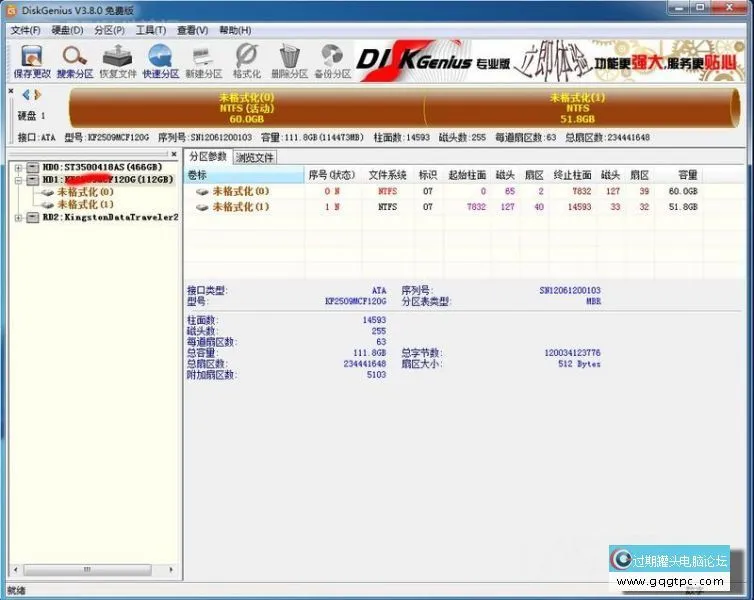Go to previous disk with left arrow

(26, 95)
